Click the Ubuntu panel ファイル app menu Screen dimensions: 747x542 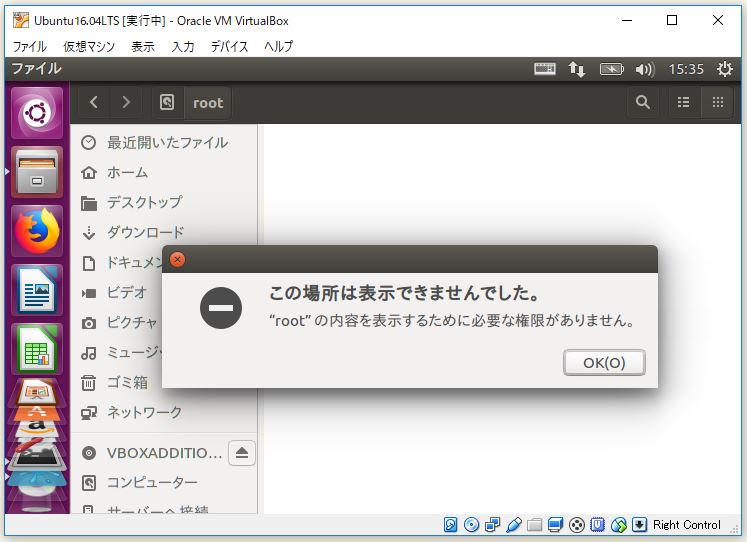pyautogui.click(x=36, y=69)
